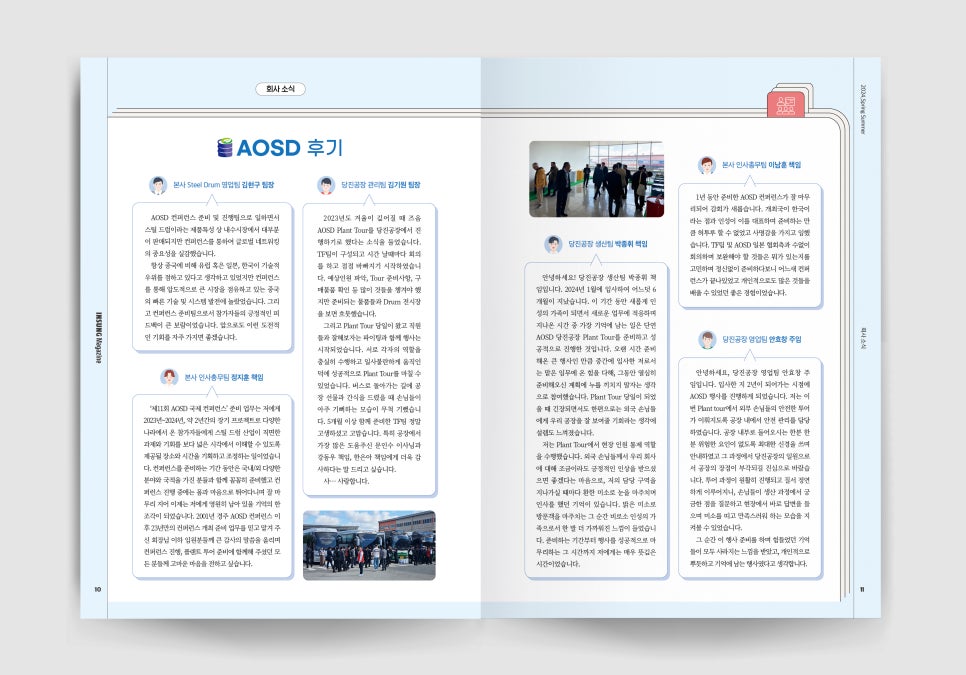Click the drum barrel icon beside AOSD 후기
The height and width of the screenshot is (675, 966).
[x=225, y=148]
